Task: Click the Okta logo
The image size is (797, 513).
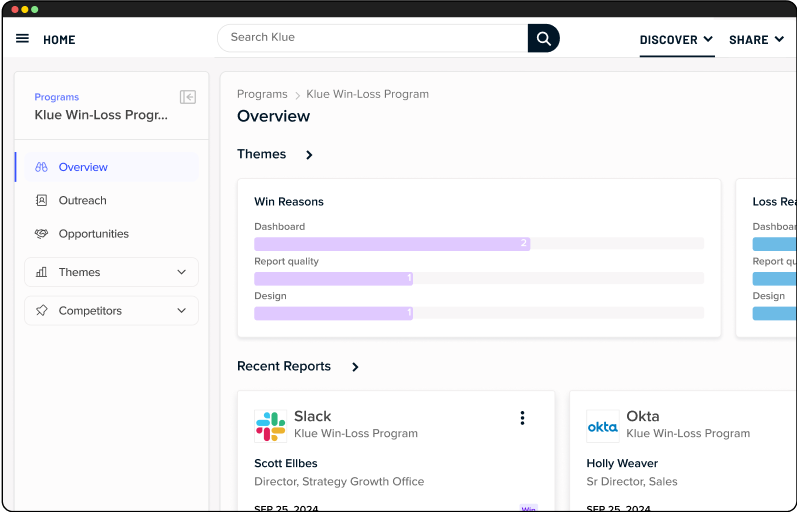Action: (602, 426)
